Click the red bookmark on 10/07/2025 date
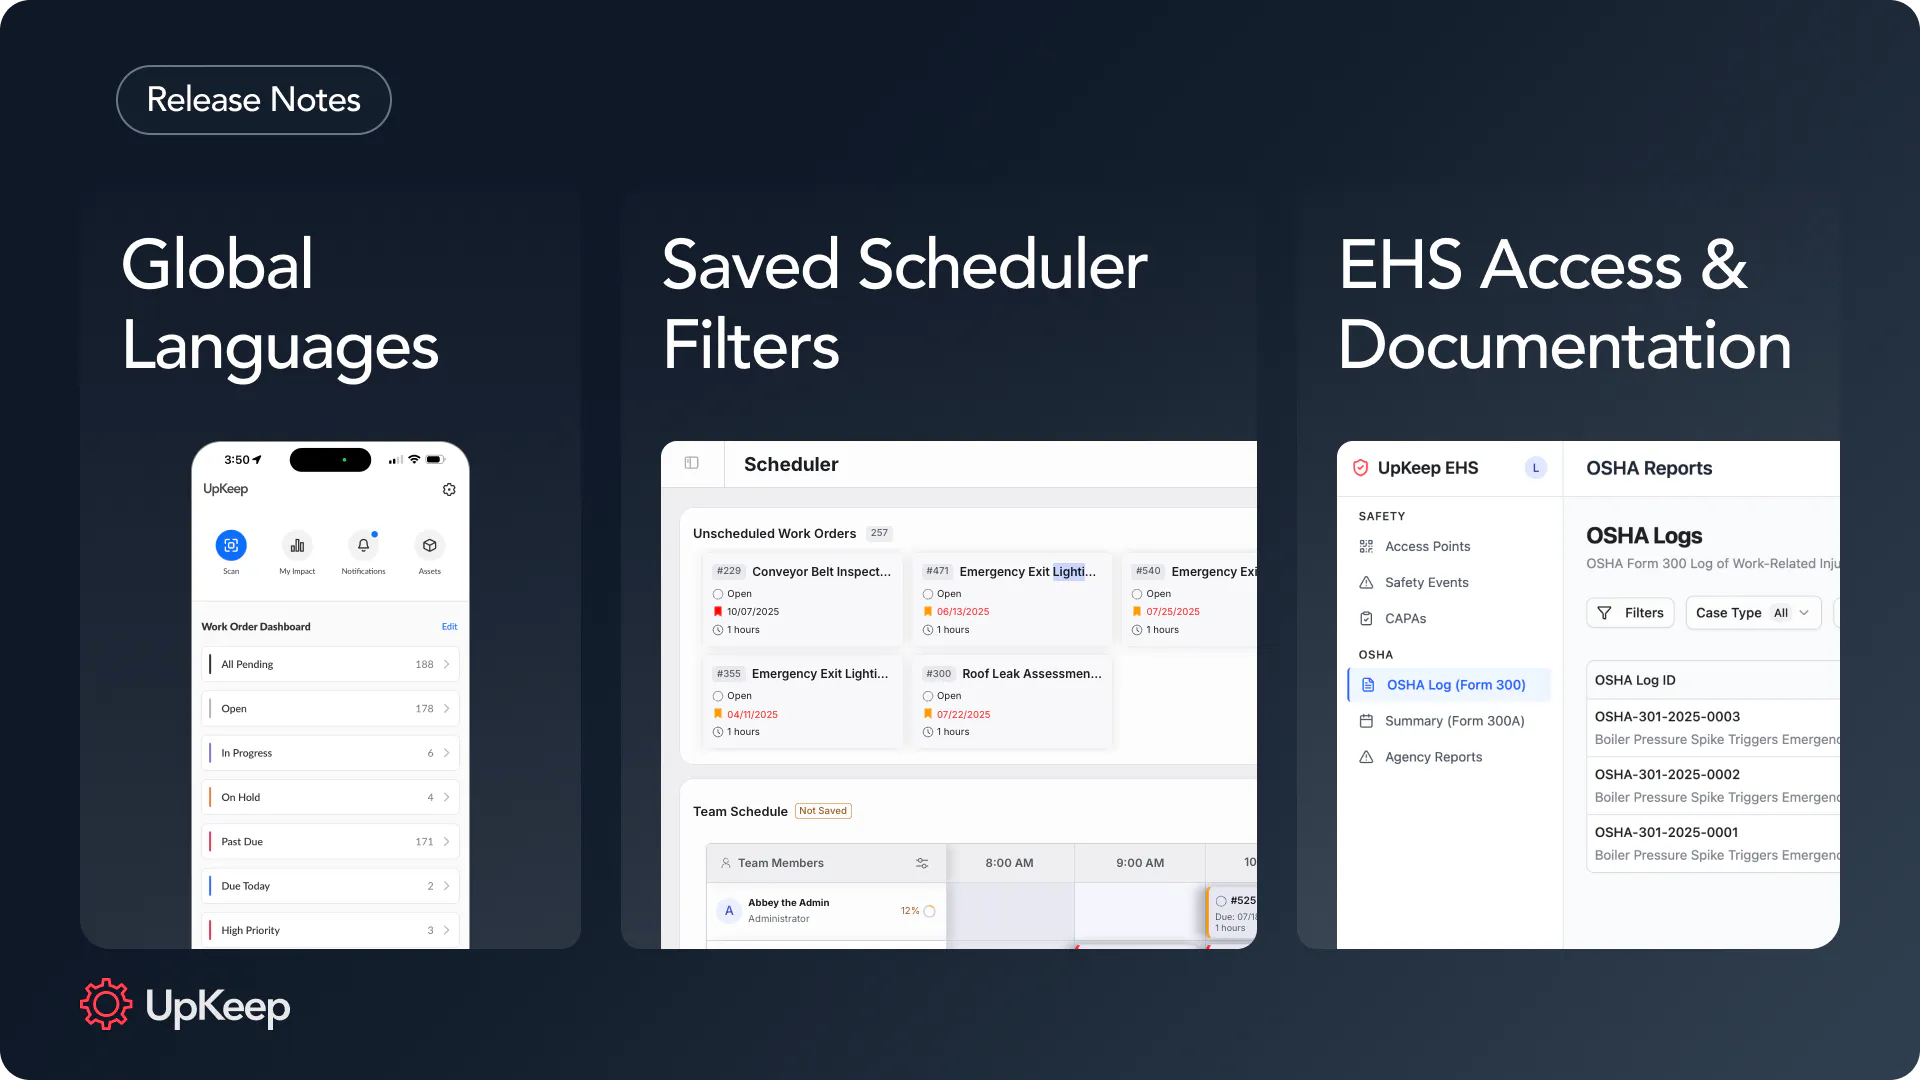 click(x=718, y=611)
